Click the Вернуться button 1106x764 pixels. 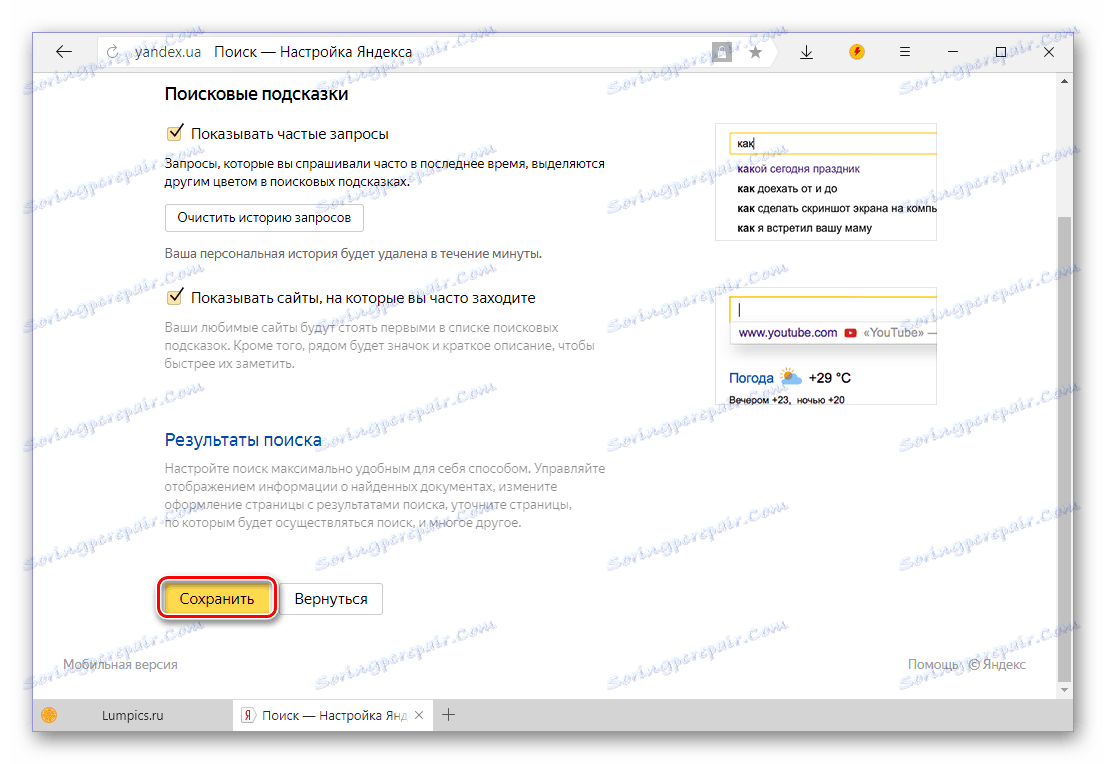[x=331, y=598]
